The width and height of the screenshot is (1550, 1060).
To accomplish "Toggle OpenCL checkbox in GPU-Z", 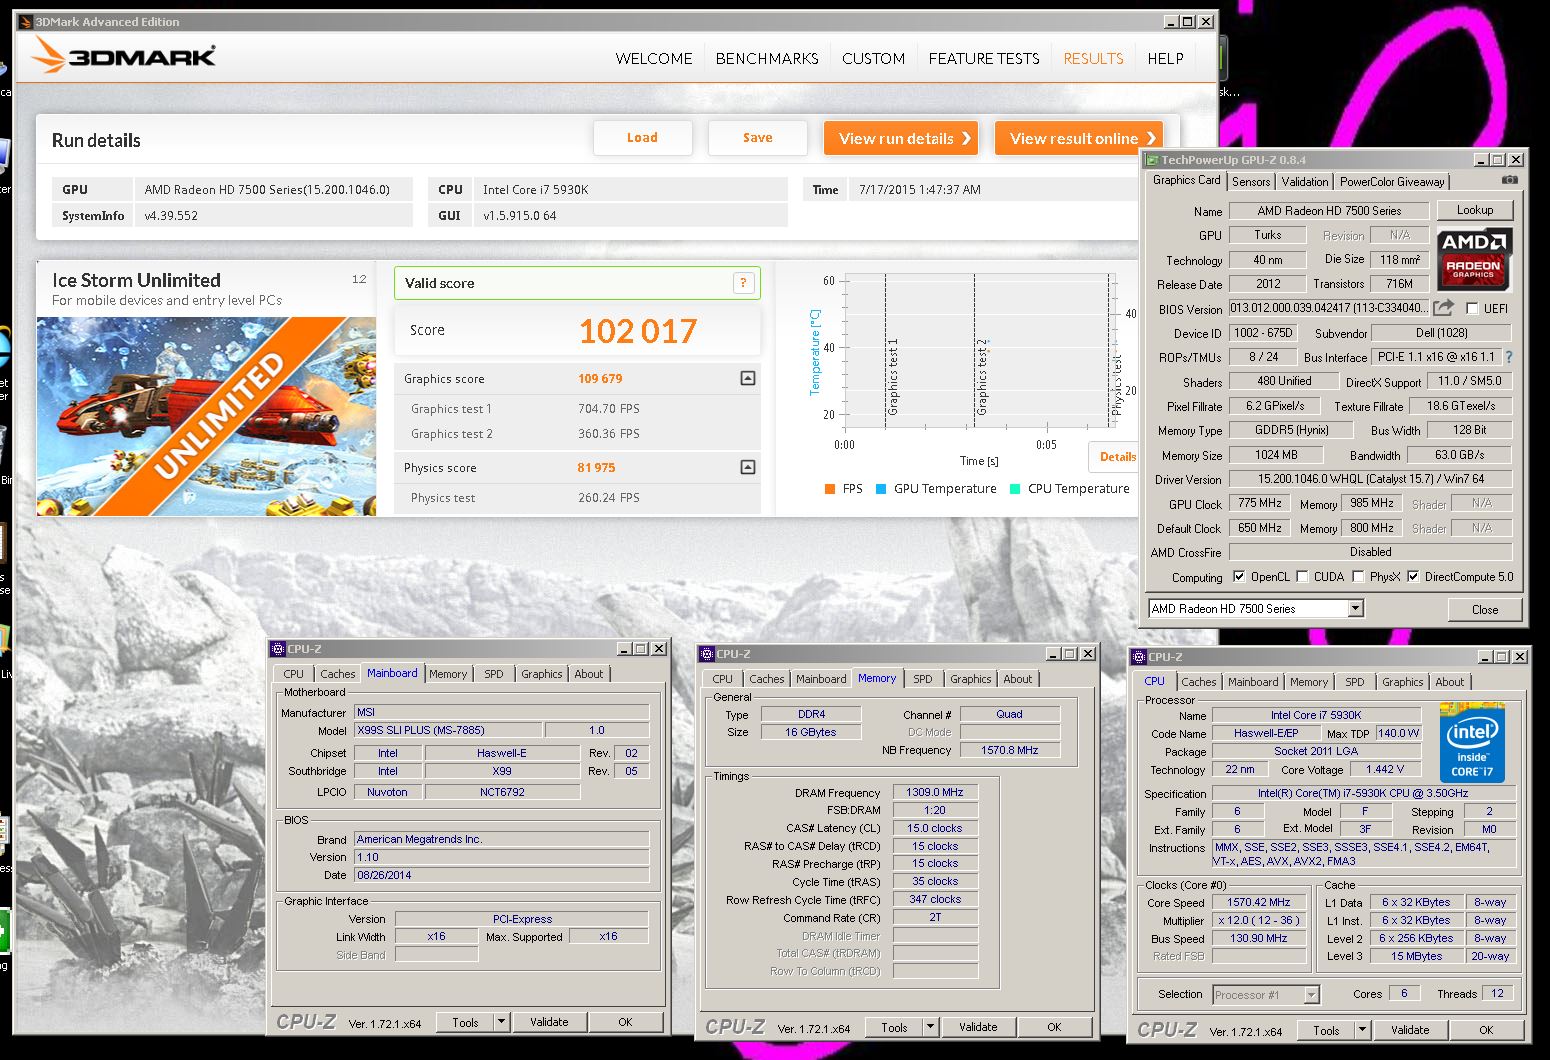I will tap(1239, 576).
